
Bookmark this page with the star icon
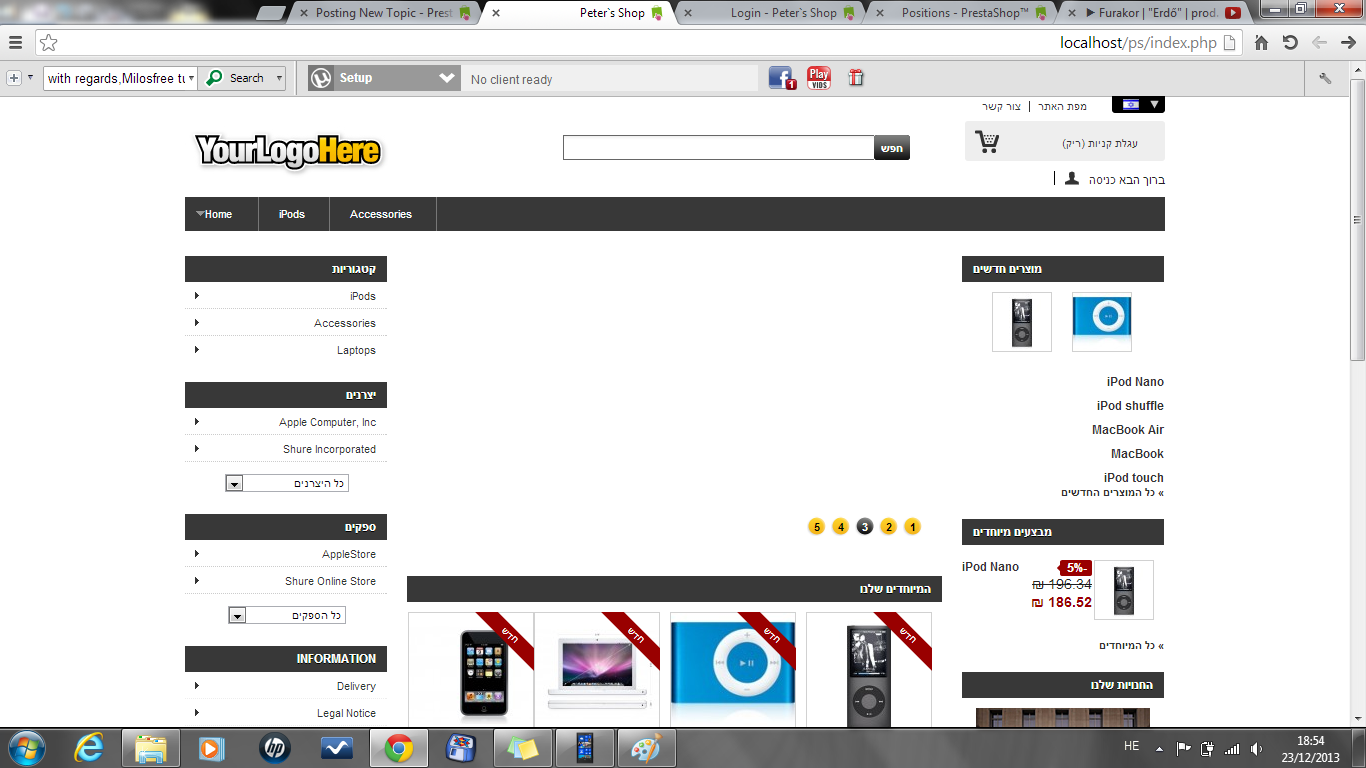(x=48, y=43)
